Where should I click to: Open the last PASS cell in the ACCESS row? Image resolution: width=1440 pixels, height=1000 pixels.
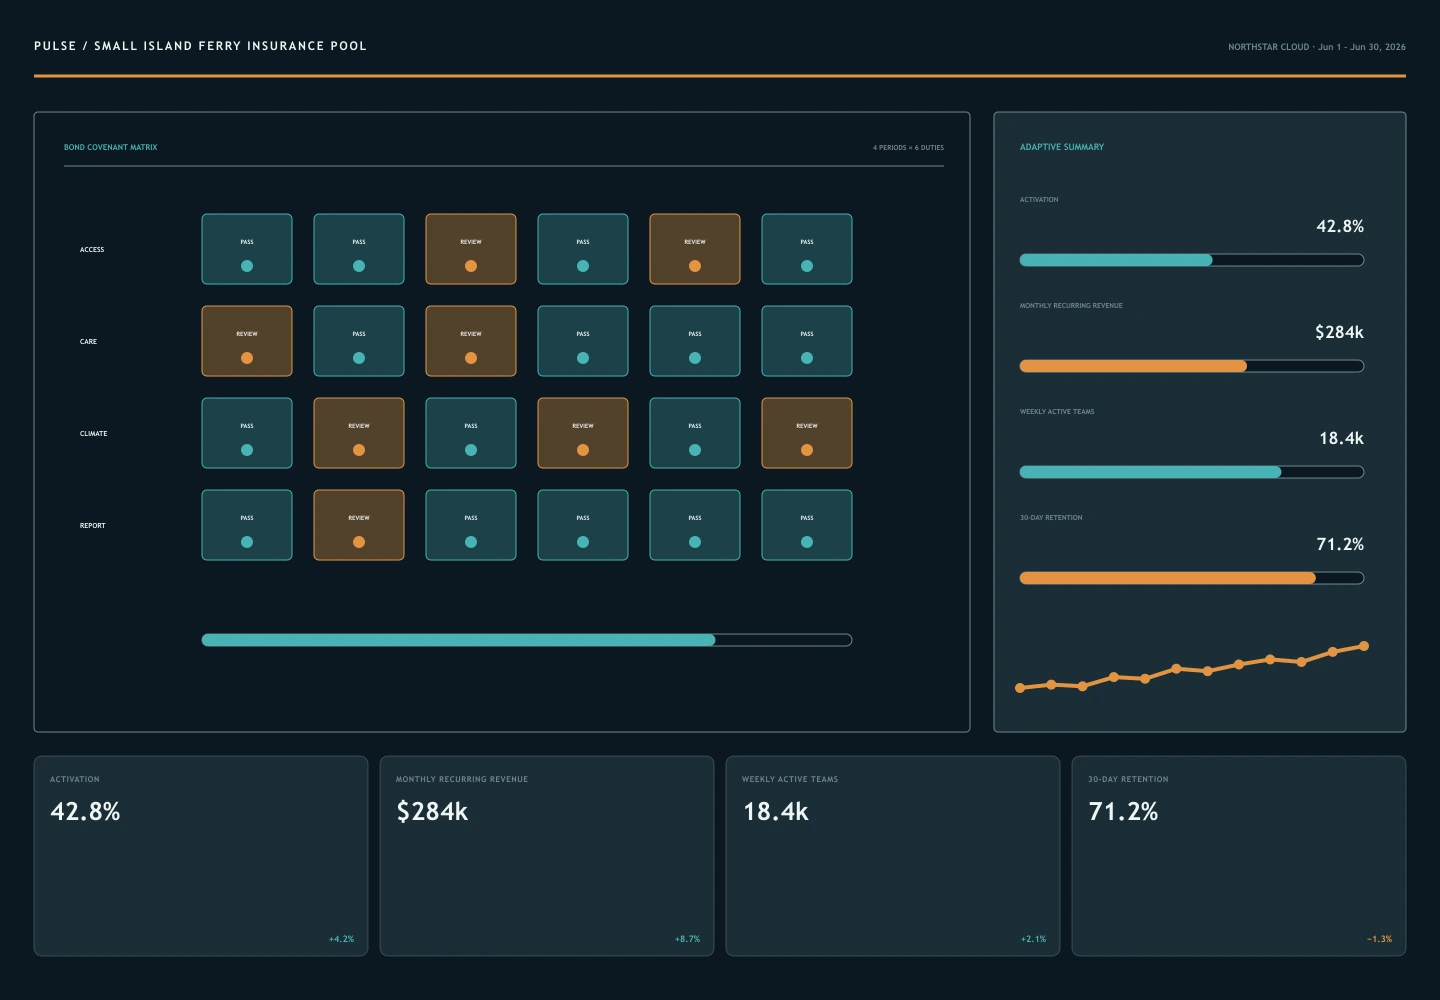click(x=807, y=249)
